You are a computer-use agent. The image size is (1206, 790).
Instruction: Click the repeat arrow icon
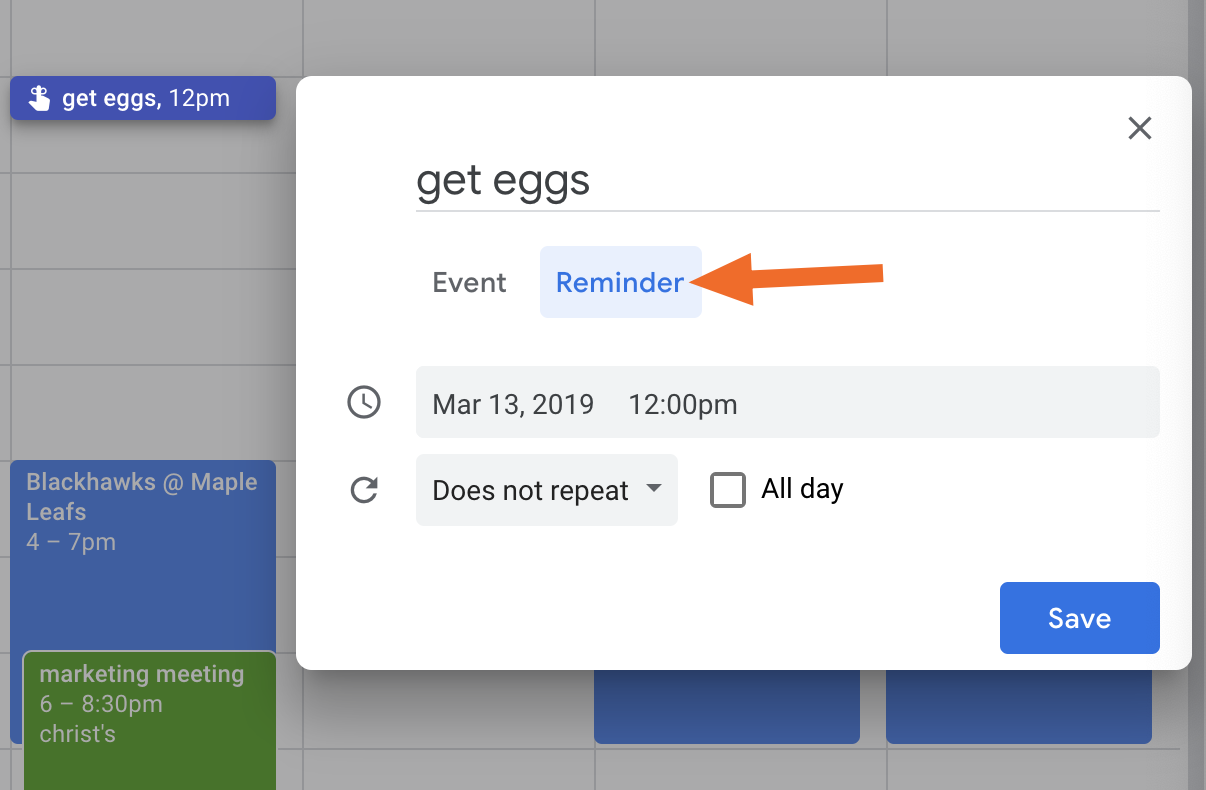coord(364,490)
